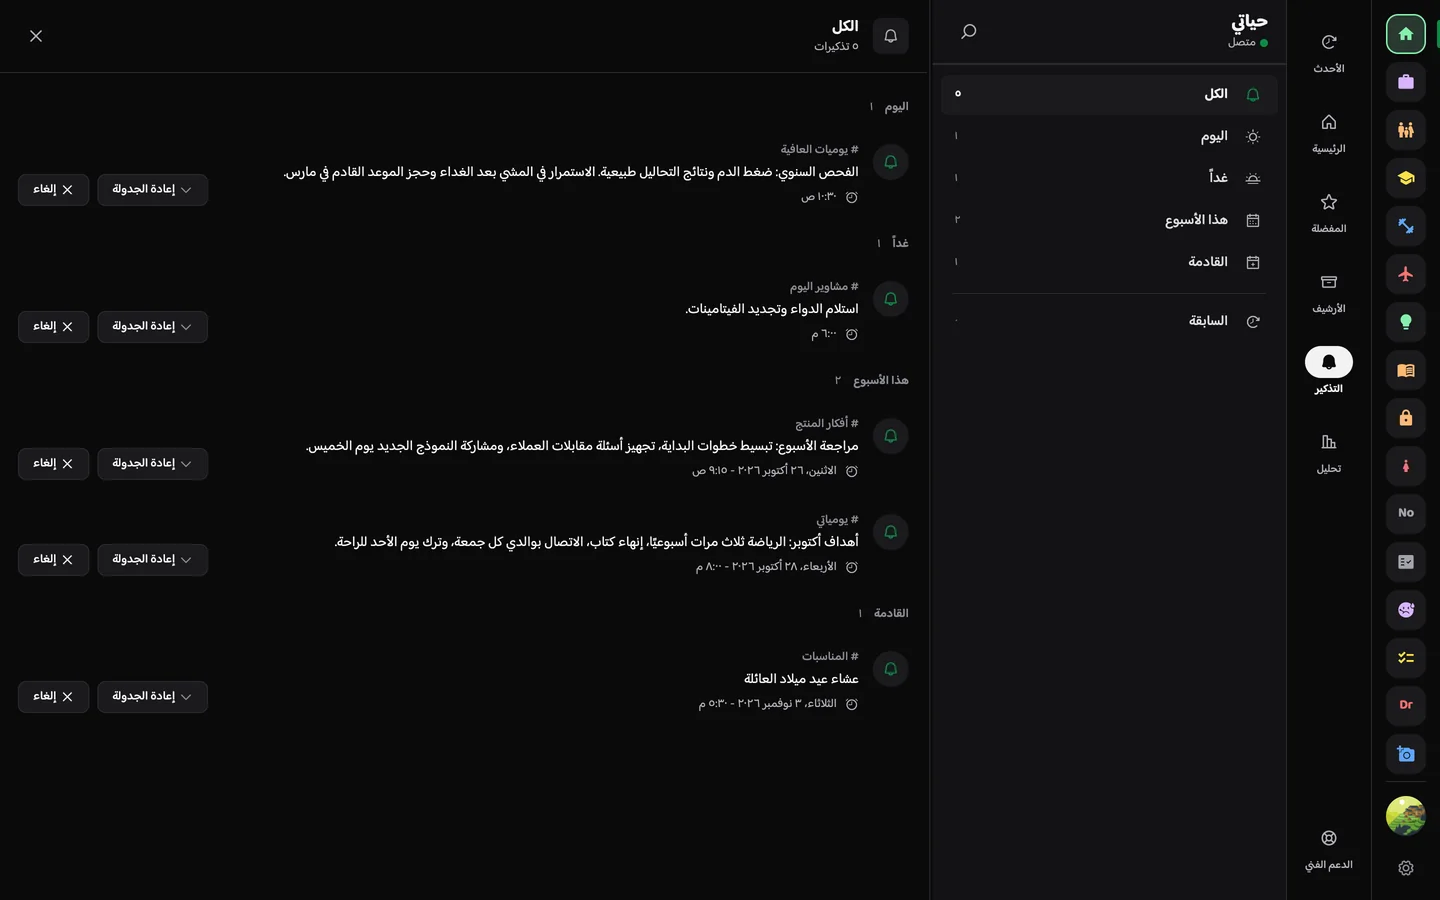1440x900 pixels.
Task: Open the green home workspace icon
Action: coord(1406,35)
